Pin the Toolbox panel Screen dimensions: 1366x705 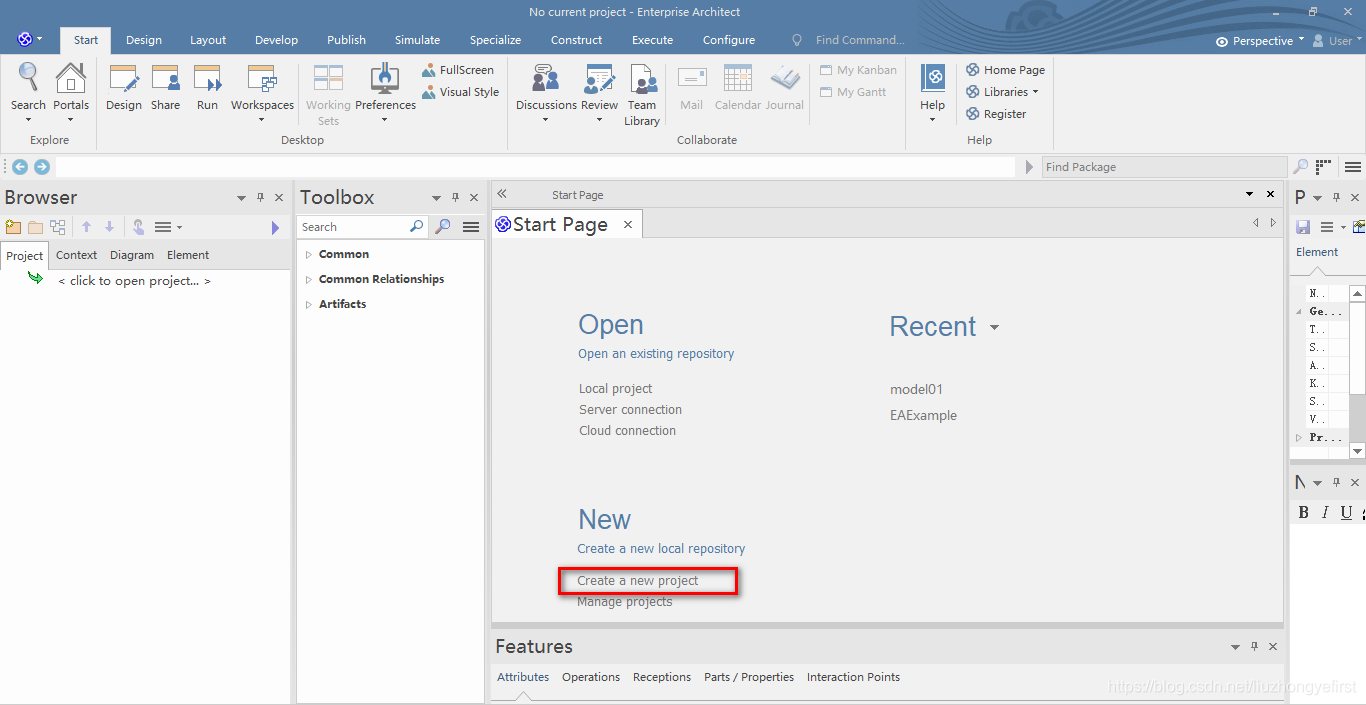click(455, 197)
